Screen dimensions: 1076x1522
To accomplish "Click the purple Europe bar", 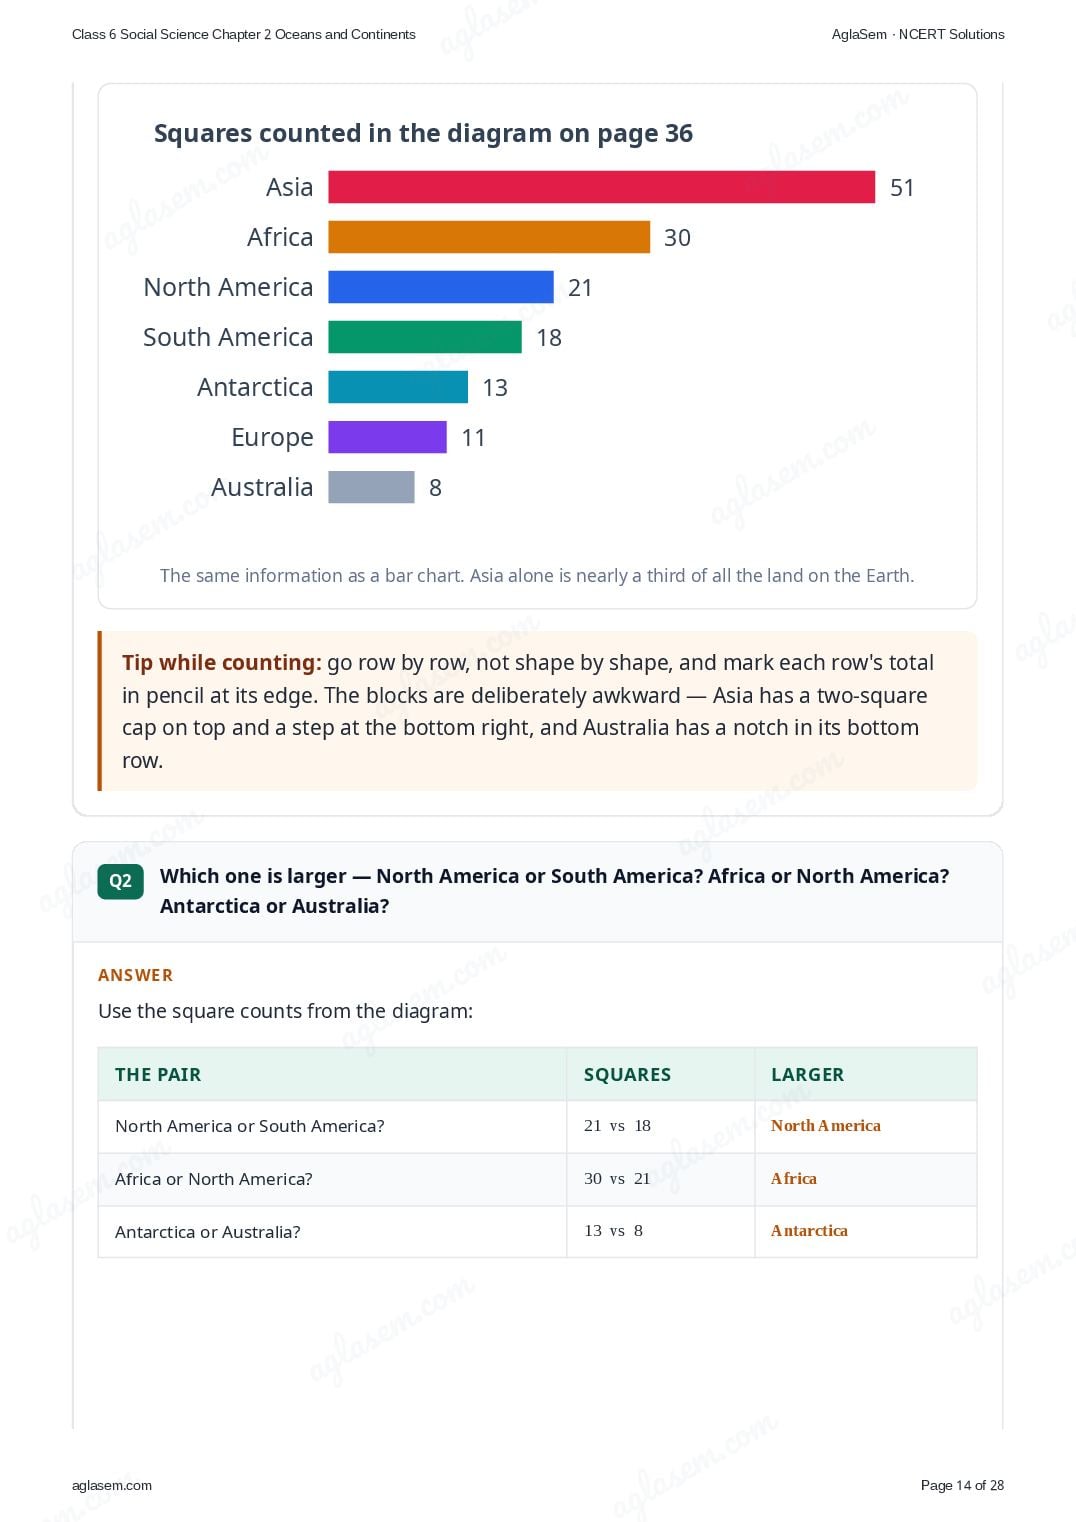I will point(388,437).
